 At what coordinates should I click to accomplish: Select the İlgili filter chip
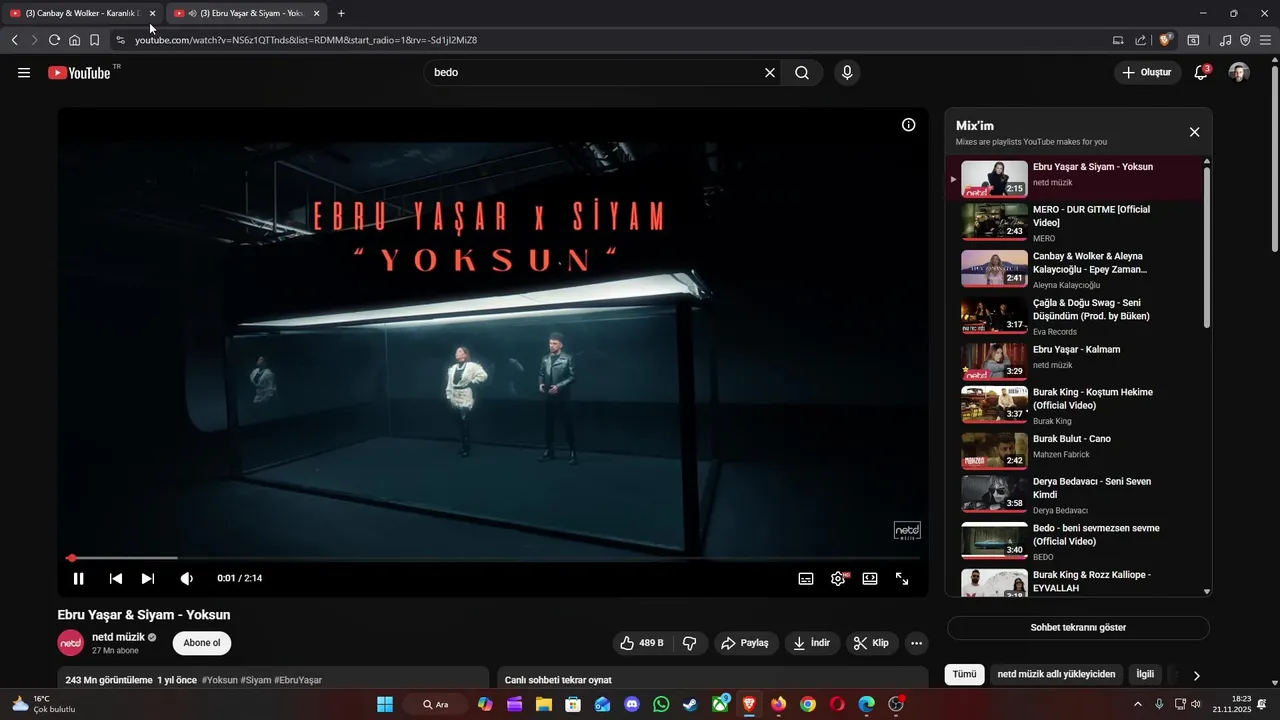point(1145,675)
